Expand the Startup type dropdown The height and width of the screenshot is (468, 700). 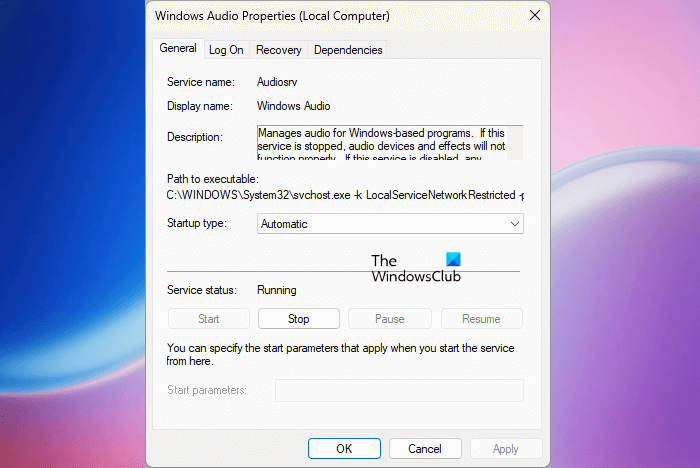point(390,225)
